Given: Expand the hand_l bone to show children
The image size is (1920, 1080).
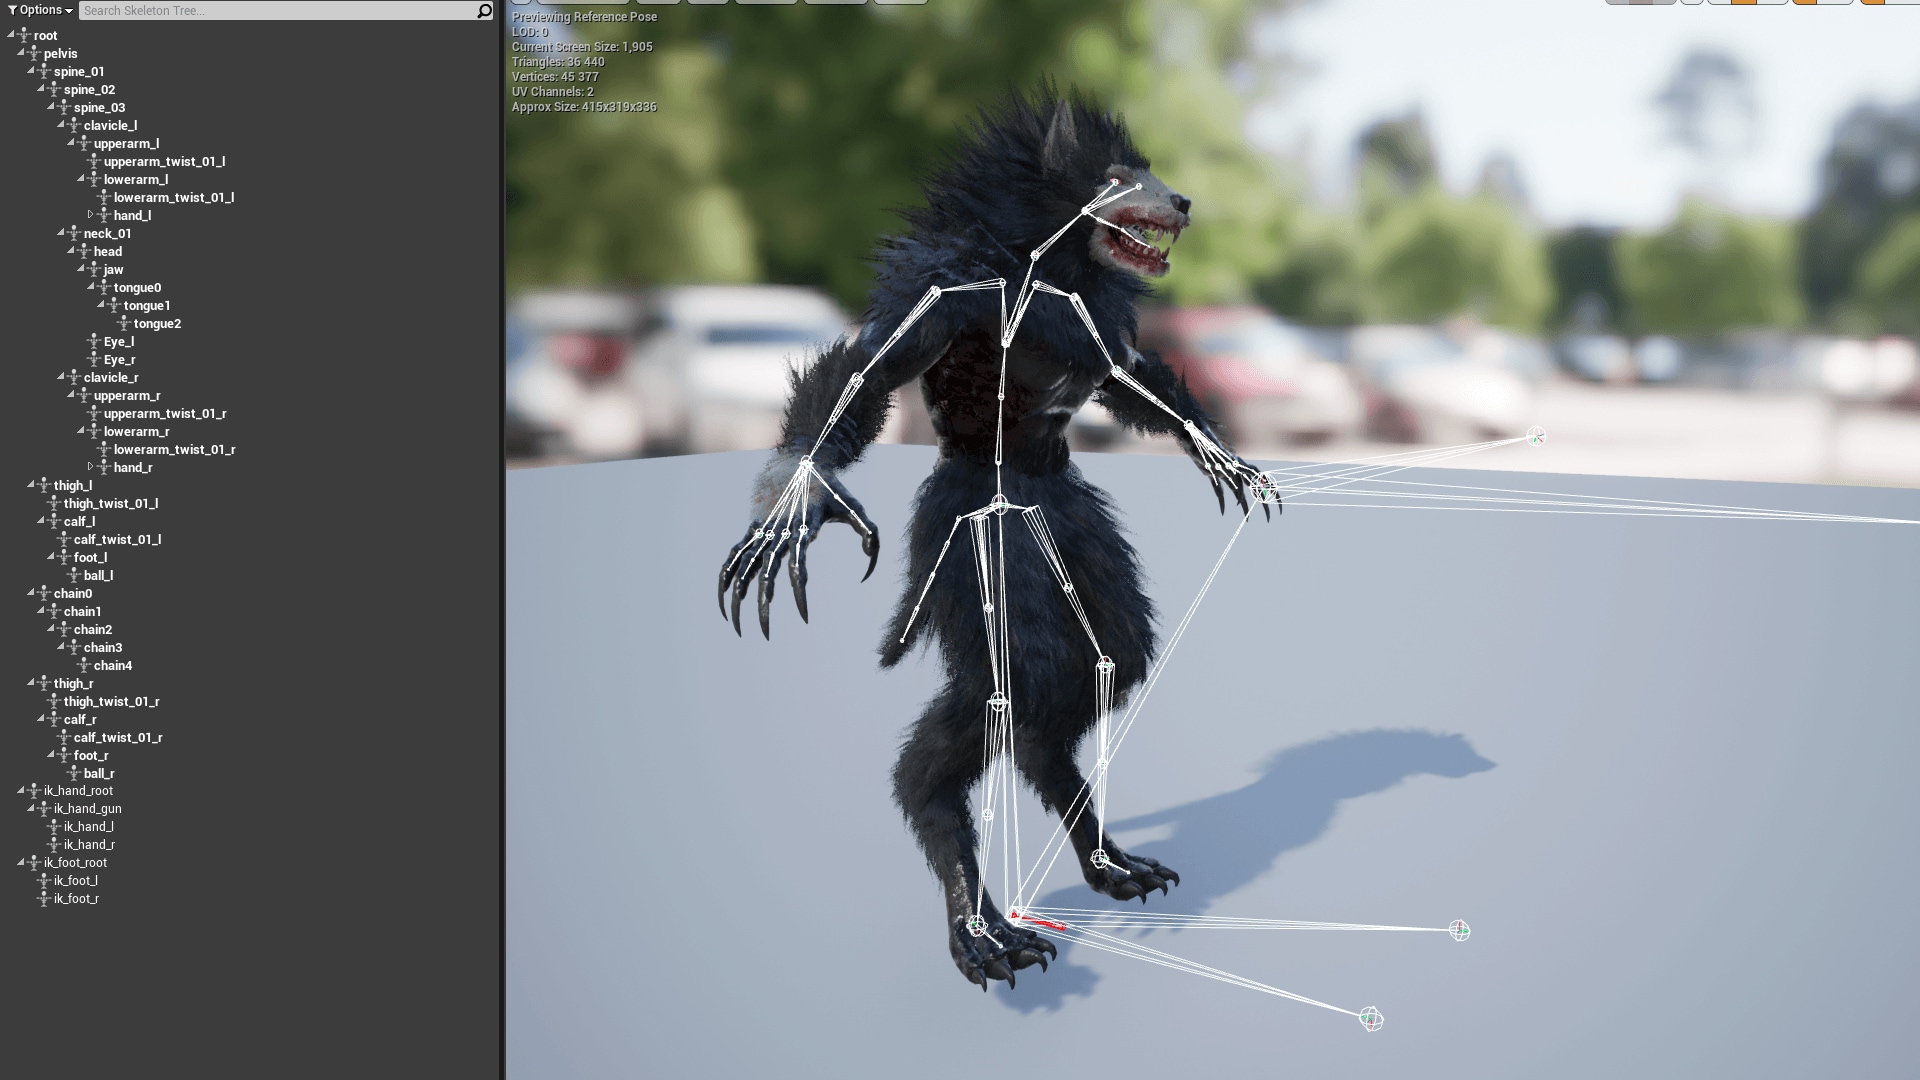Looking at the screenshot, I should (92, 215).
